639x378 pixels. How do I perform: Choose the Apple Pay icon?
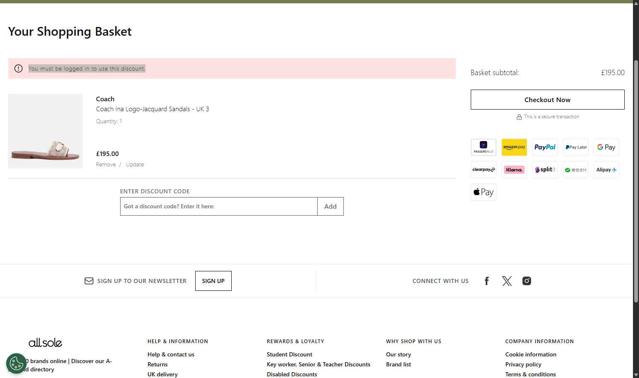coord(483,192)
